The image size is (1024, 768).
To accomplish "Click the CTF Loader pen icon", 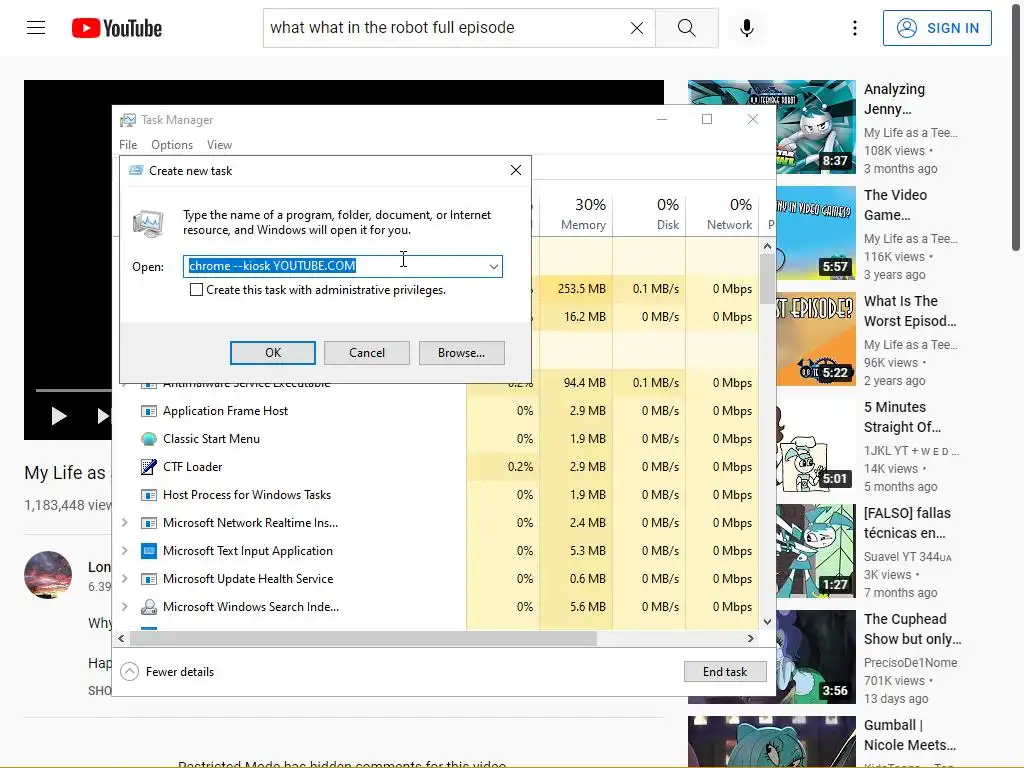I will click(149, 467).
